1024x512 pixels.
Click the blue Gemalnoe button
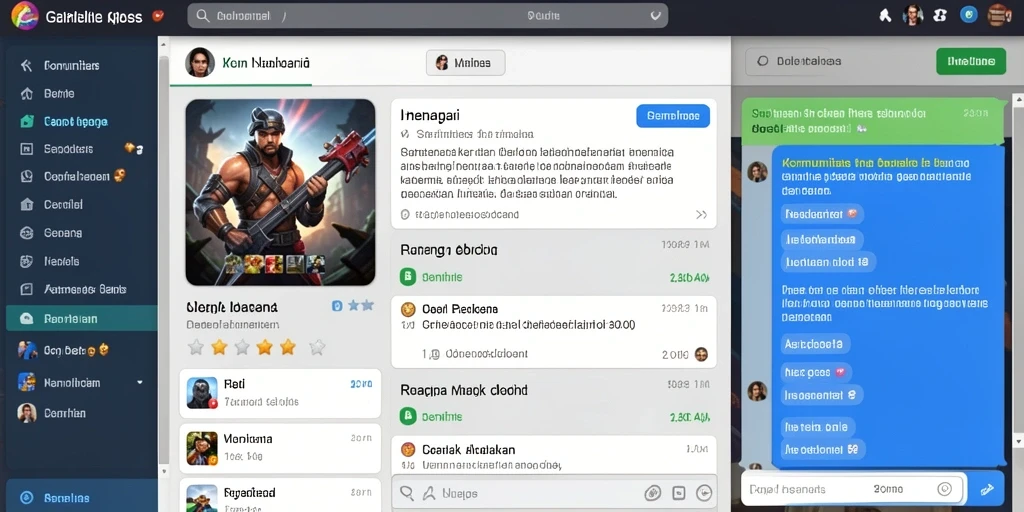tap(673, 116)
